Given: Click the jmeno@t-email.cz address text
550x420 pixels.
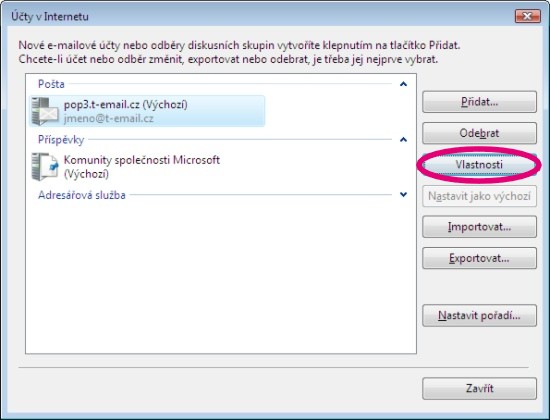Looking at the screenshot, I should [109, 118].
